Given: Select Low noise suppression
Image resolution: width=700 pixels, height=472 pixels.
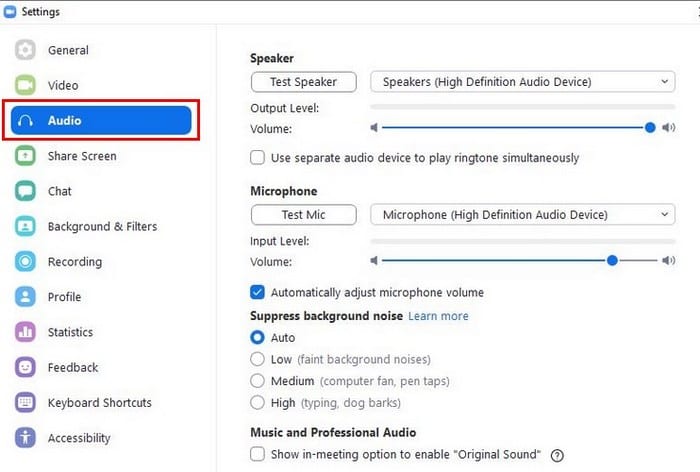Looking at the screenshot, I should [257, 359].
